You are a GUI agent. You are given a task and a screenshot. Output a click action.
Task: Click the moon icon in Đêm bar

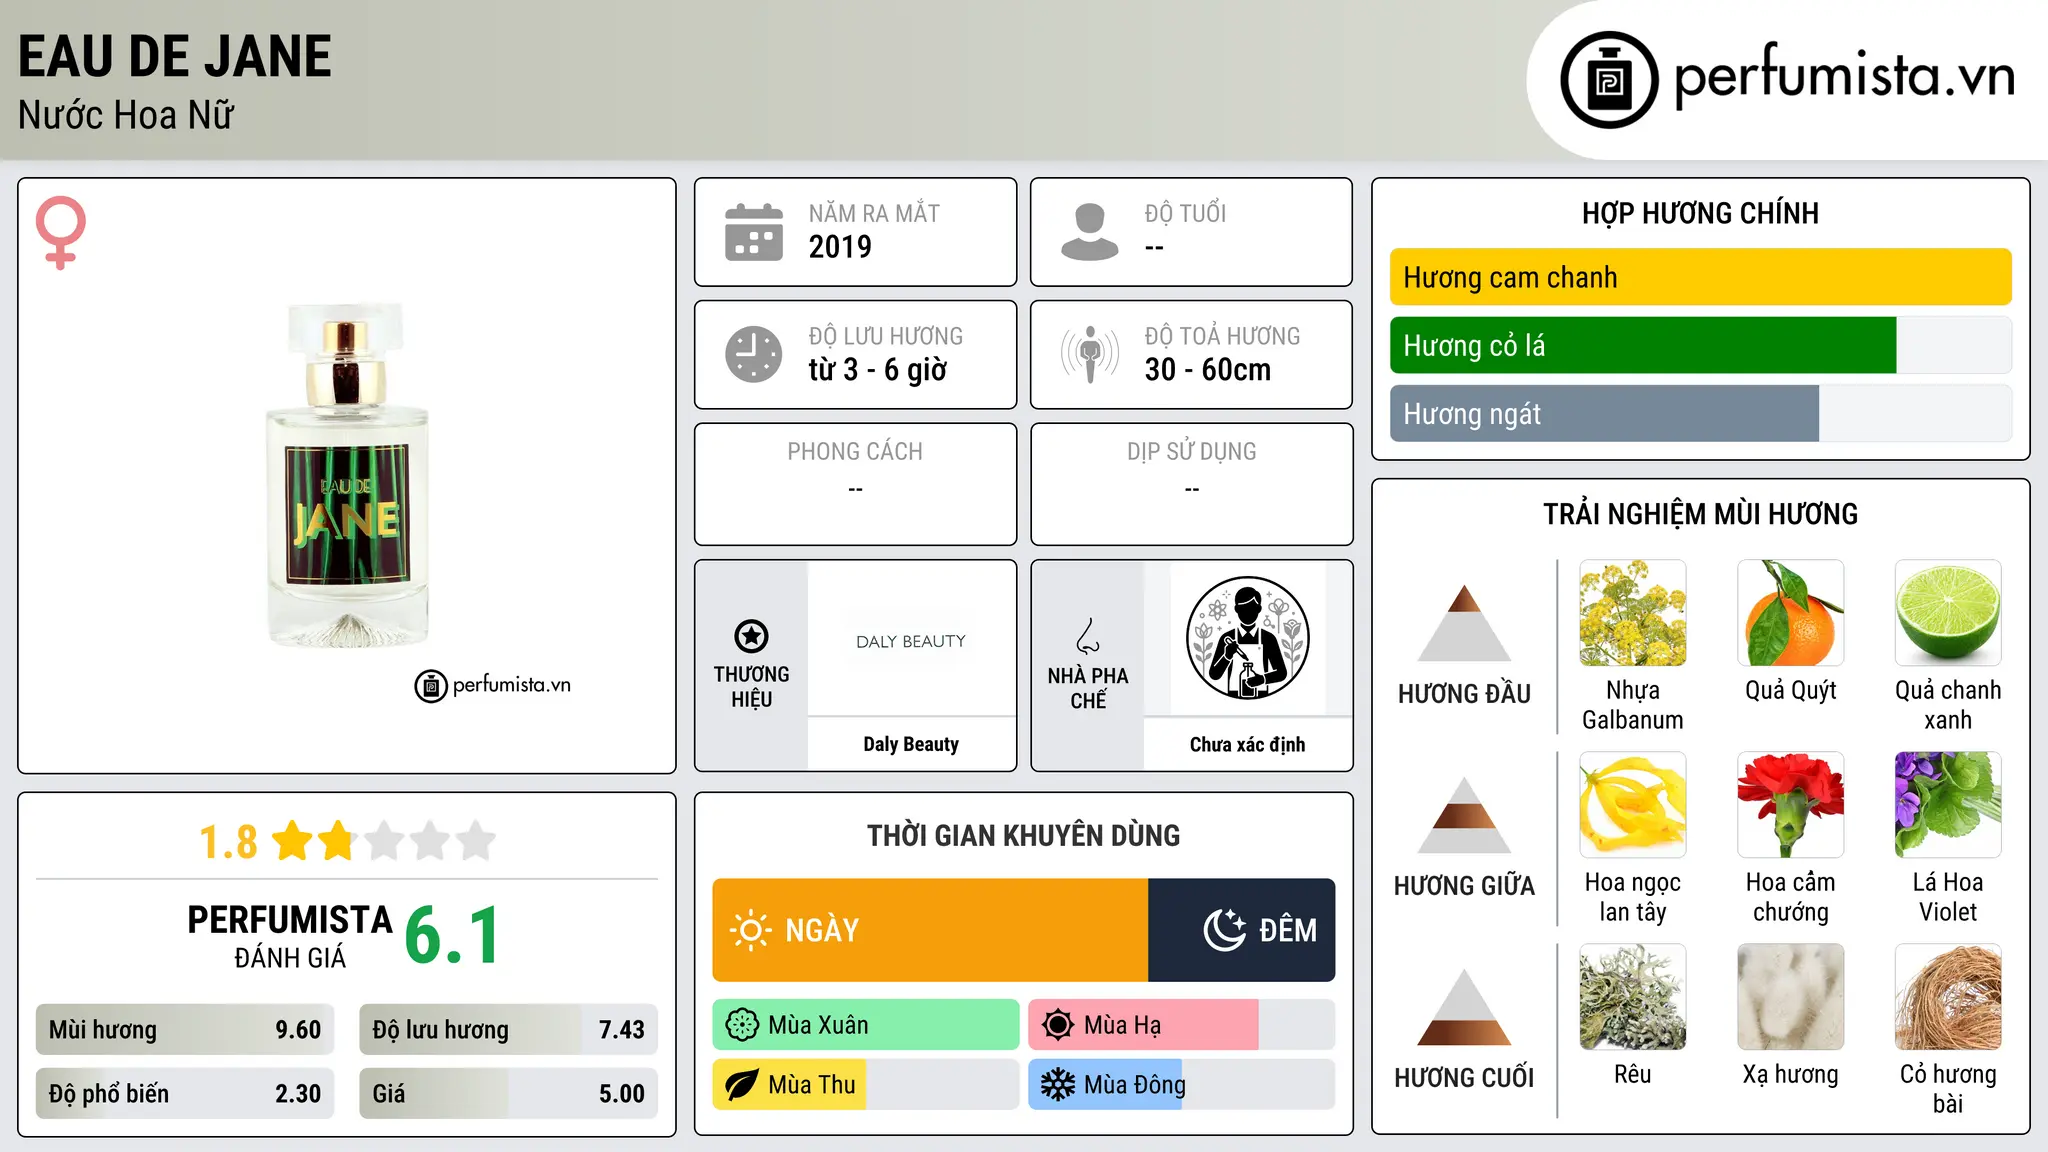1225,930
